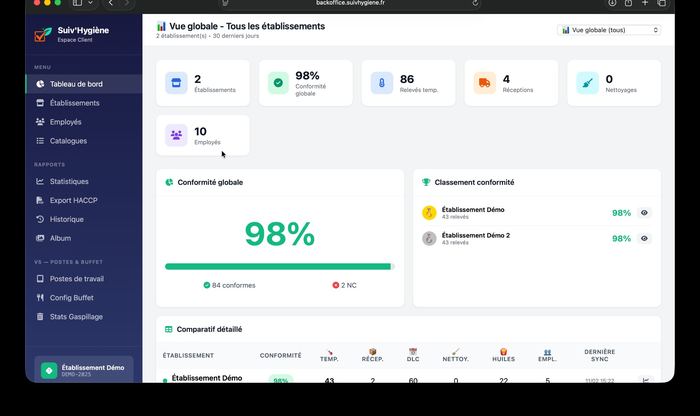
Task: Click Établissement Démo 2 in ranking
Action: point(475,235)
